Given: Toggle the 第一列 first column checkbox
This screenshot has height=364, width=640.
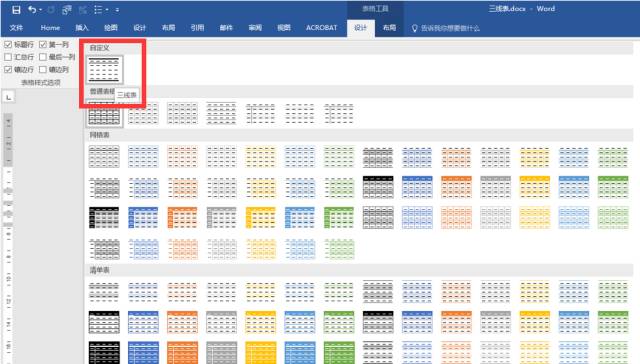Looking at the screenshot, I should [43, 44].
